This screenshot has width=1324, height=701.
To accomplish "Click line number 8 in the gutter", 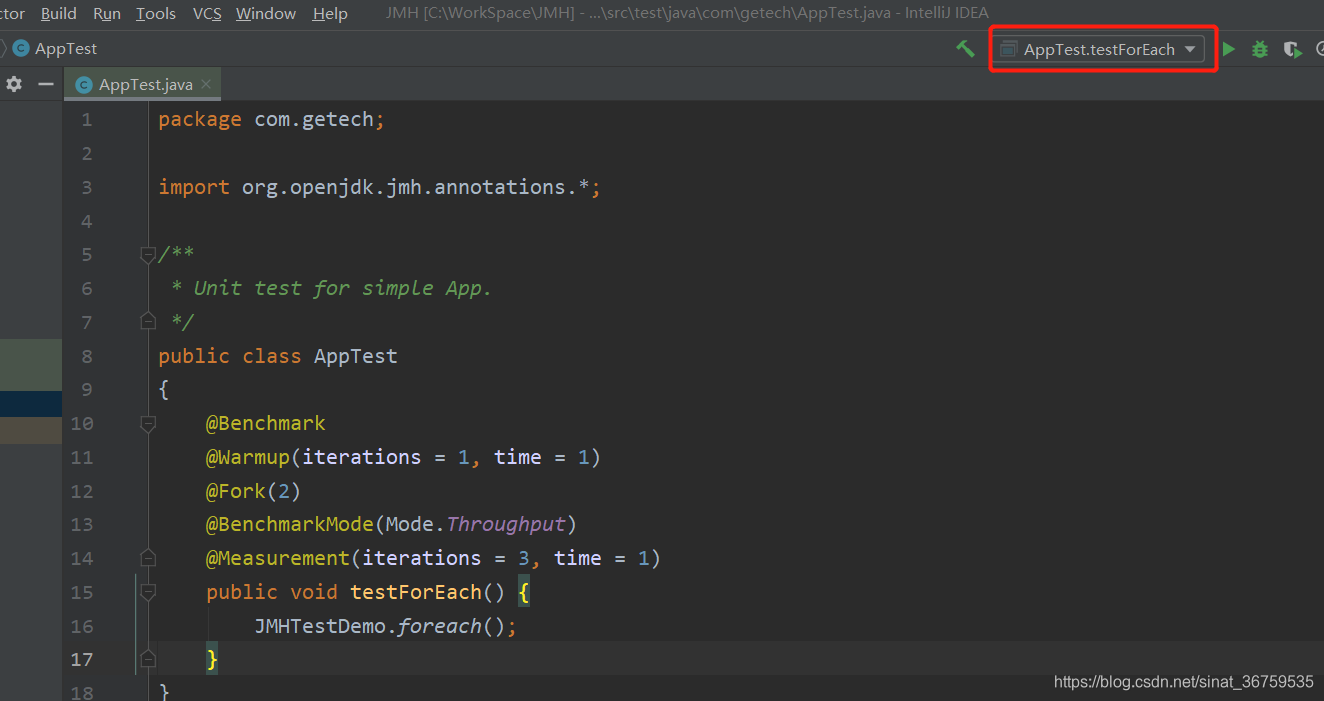I will coord(87,356).
